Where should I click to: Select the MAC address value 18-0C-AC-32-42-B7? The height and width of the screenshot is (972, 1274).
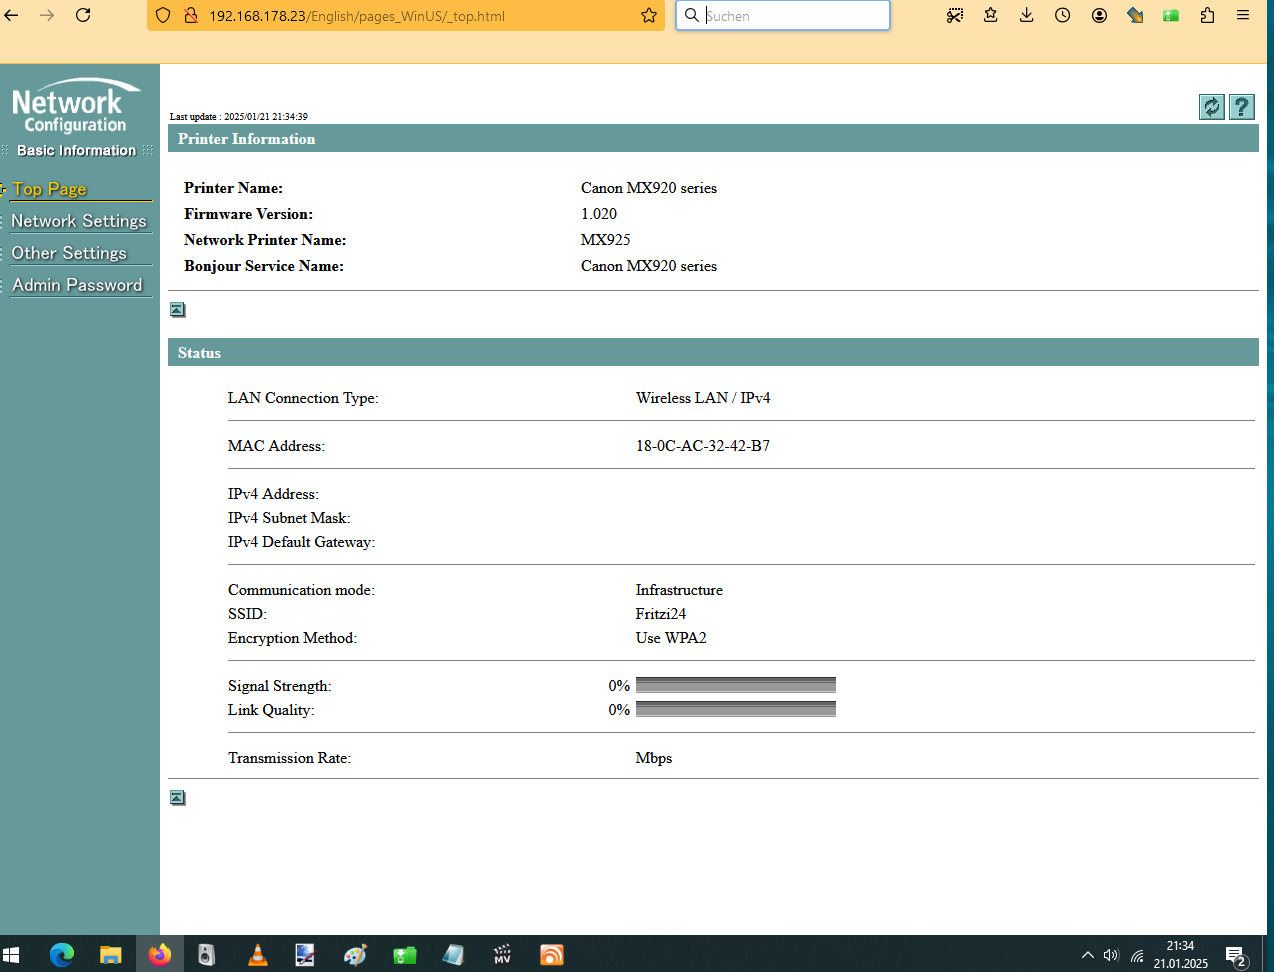click(x=703, y=446)
